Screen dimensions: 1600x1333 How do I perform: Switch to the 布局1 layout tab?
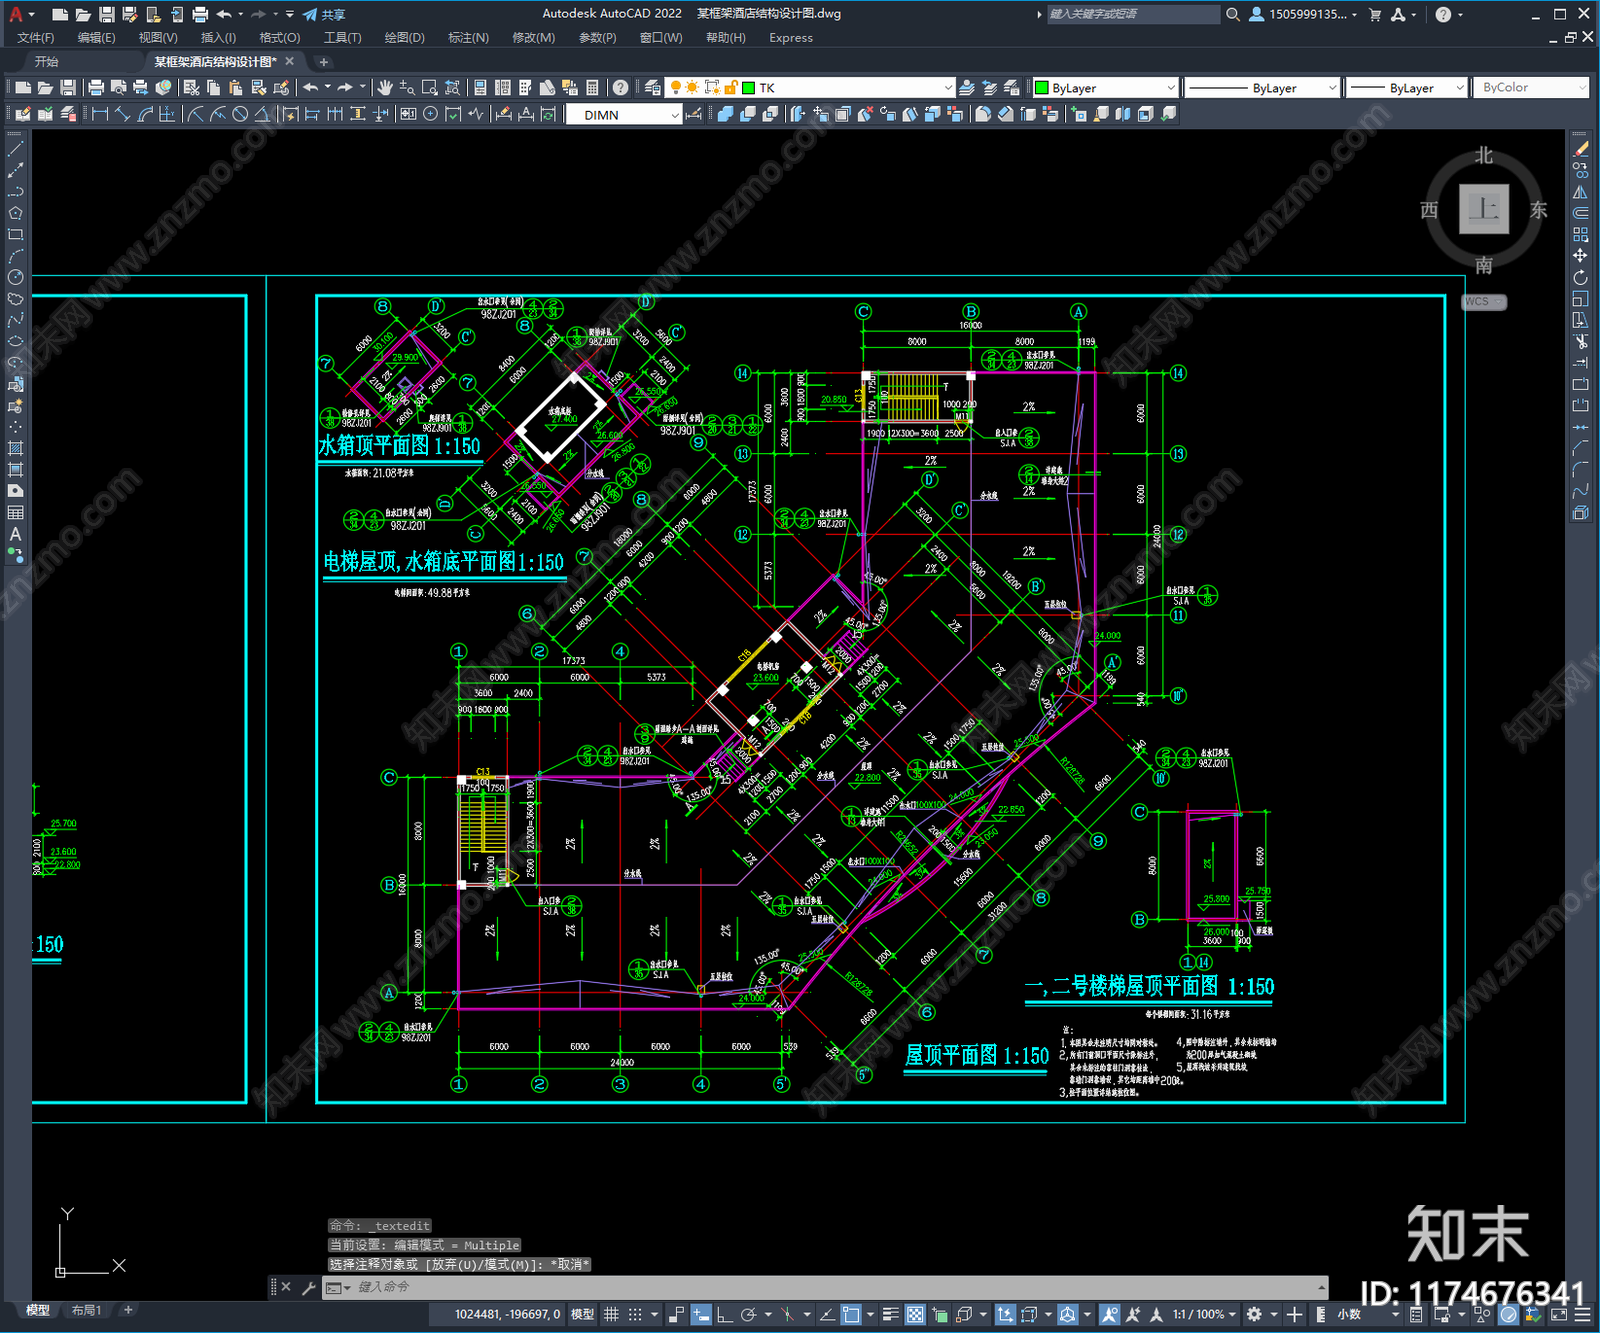(x=87, y=1310)
